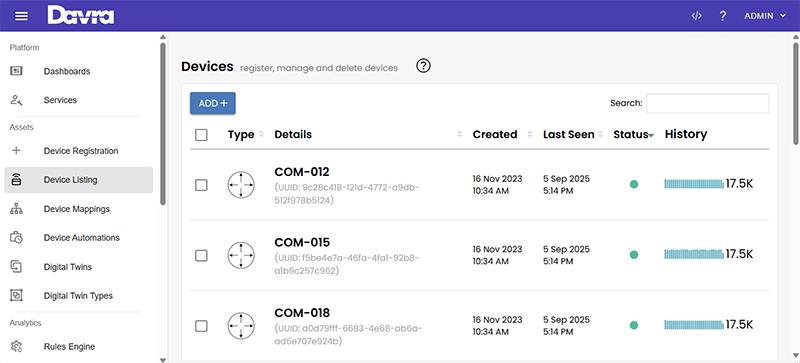
Task: Sort by the Status column
Action: [x=634, y=134]
